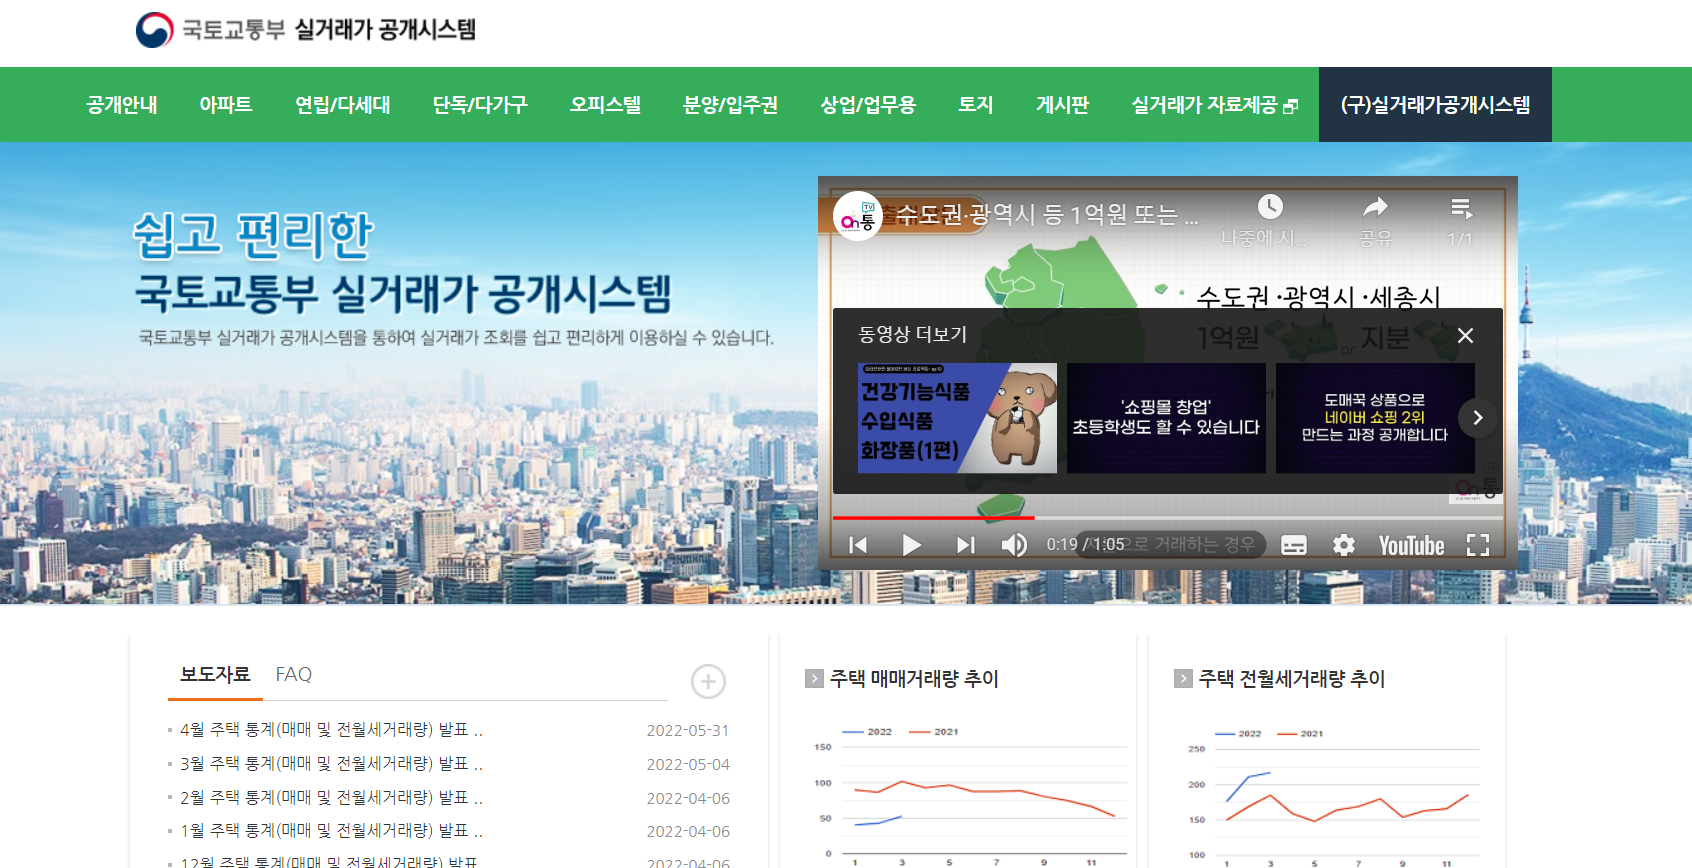Click the Share arrow icon on video

pos(1376,207)
